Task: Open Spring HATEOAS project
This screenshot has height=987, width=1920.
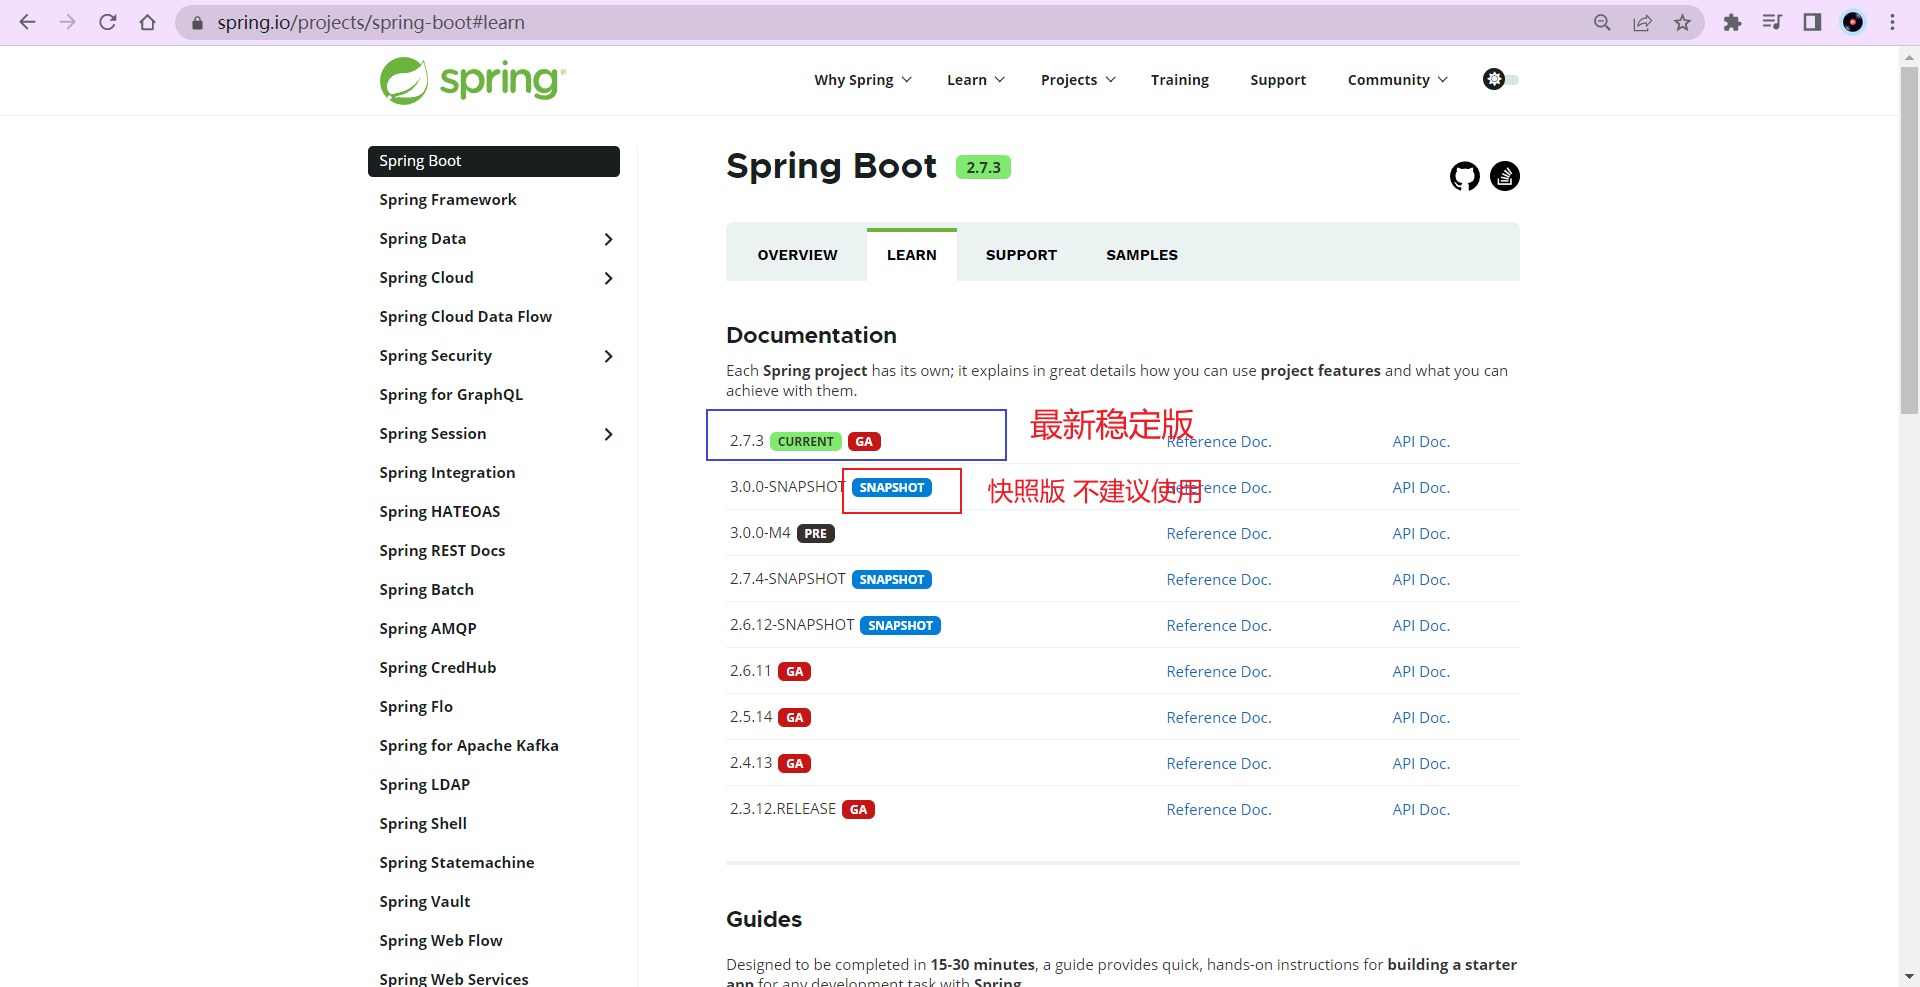Action: (x=440, y=512)
